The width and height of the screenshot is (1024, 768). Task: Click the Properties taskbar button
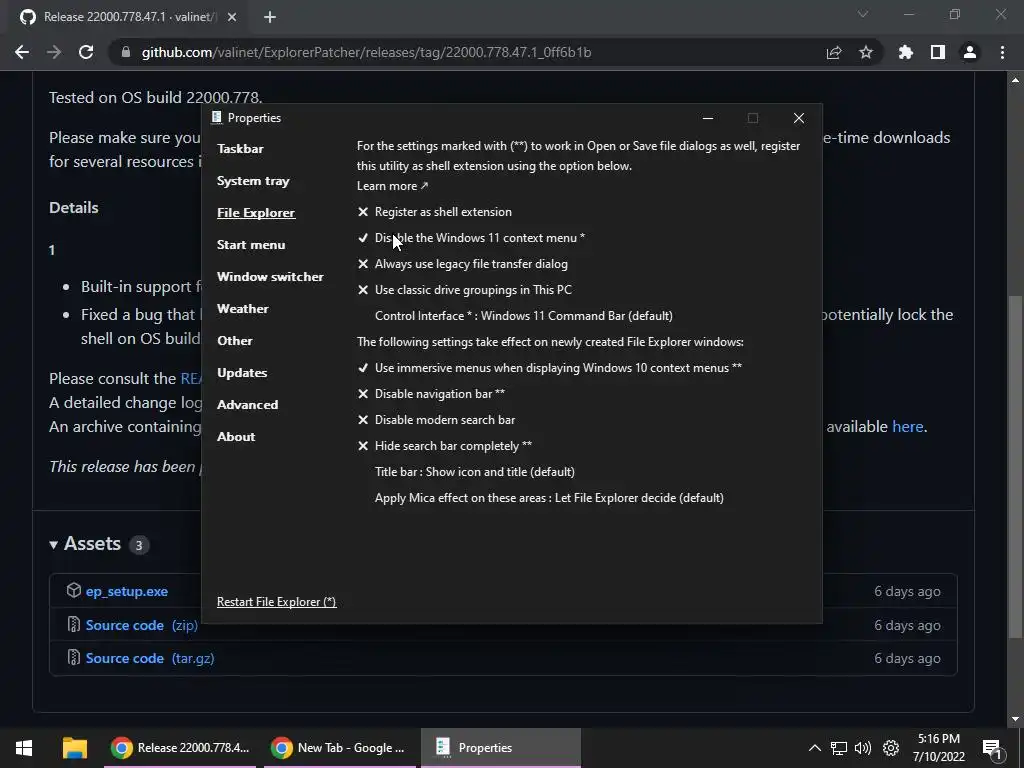[x=501, y=748]
